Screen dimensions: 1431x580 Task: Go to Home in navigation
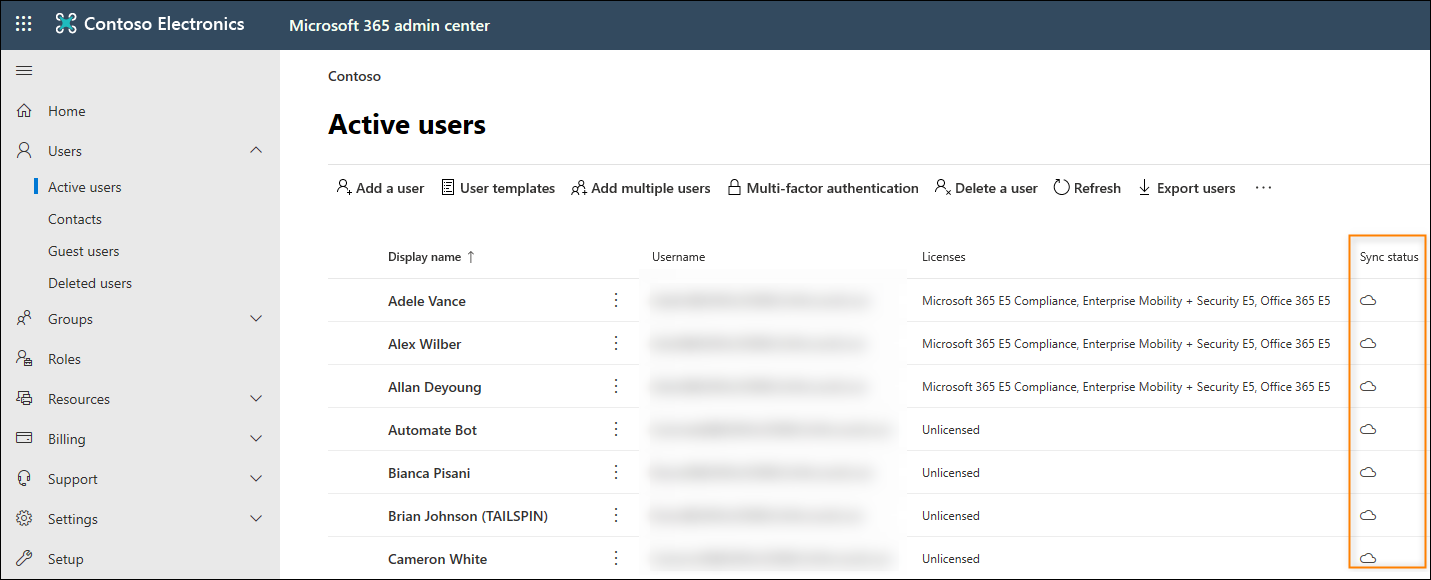(67, 111)
